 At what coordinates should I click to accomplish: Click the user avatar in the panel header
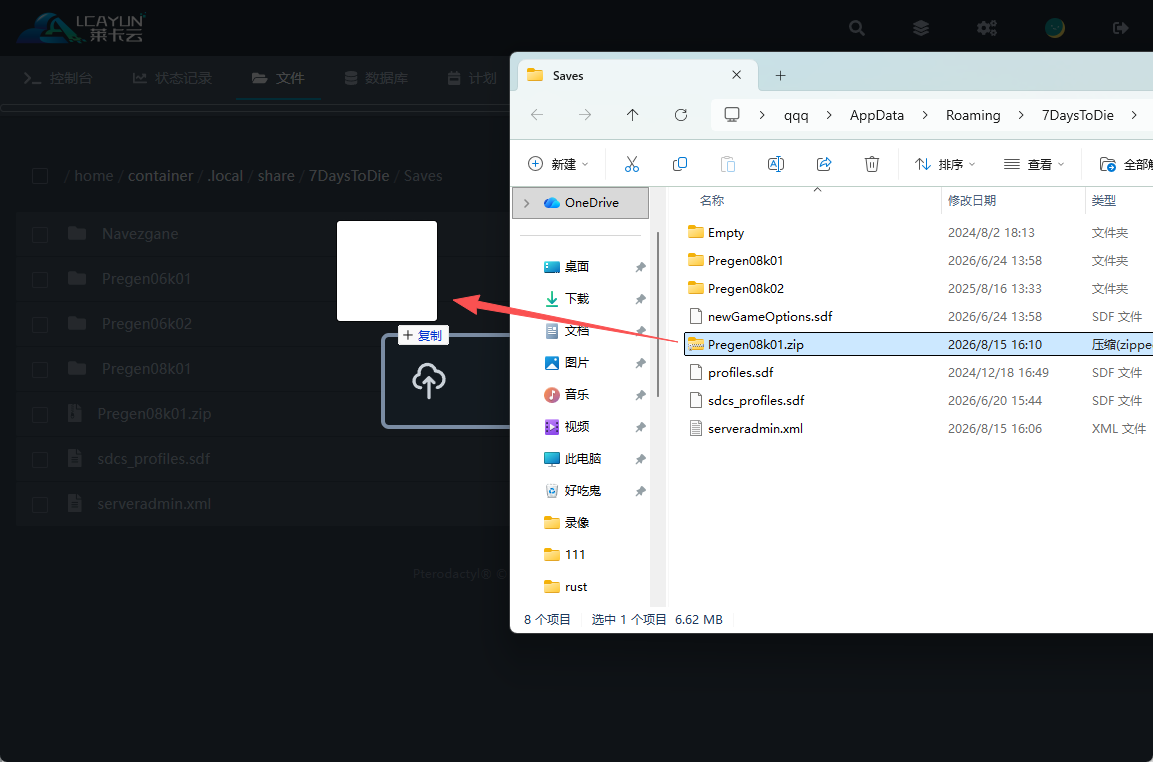1055,28
